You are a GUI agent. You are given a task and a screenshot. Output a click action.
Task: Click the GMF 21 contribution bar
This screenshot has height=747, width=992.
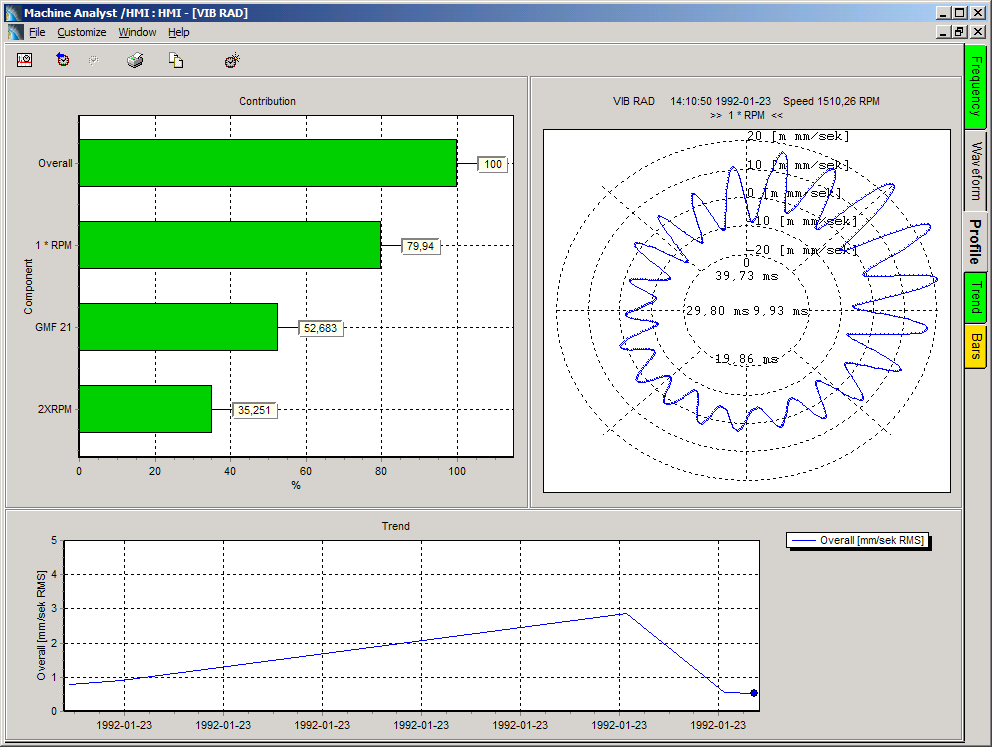(x=178, y=327)
